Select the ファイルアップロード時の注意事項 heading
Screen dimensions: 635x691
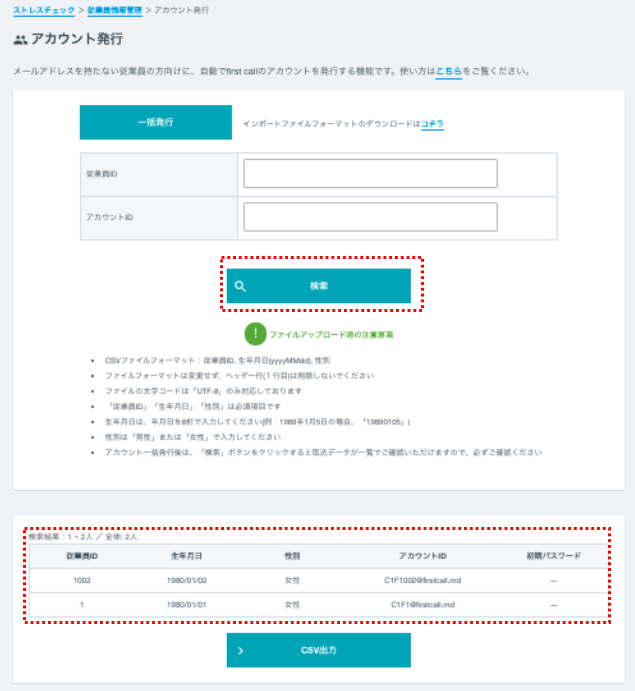coord(331,335)
